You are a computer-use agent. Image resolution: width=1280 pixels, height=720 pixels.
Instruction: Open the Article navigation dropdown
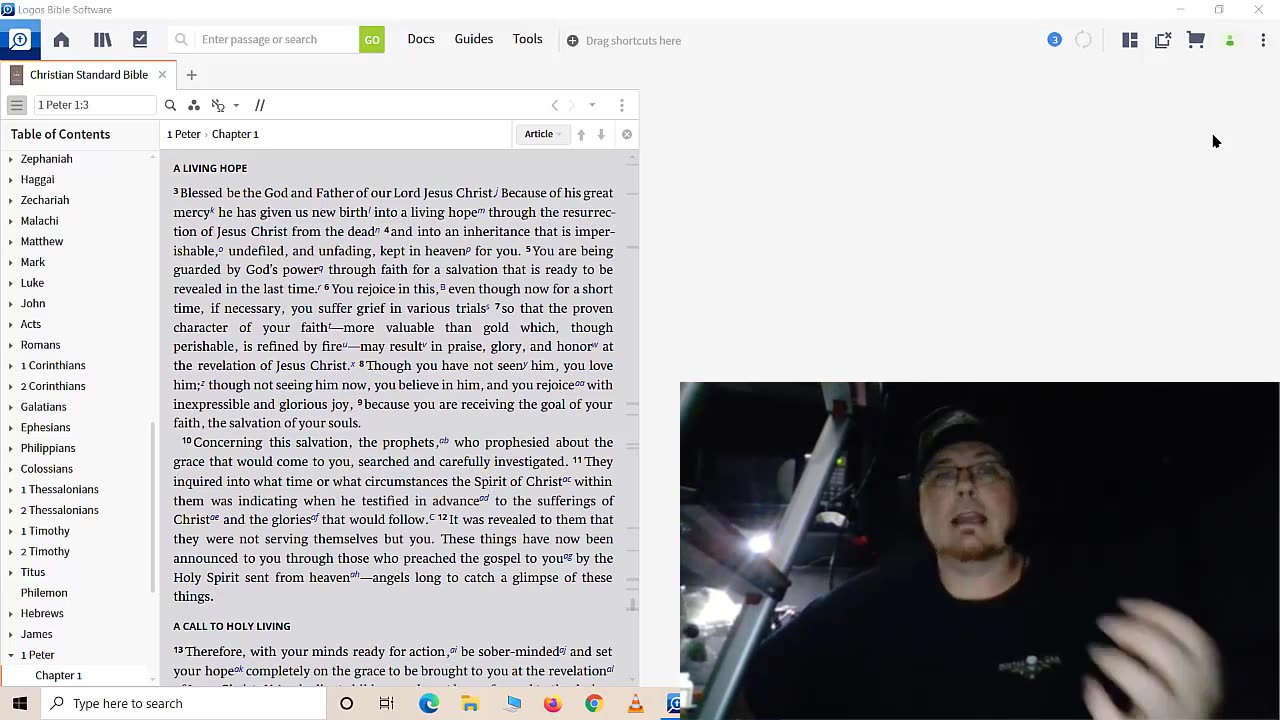pos(542,134)
